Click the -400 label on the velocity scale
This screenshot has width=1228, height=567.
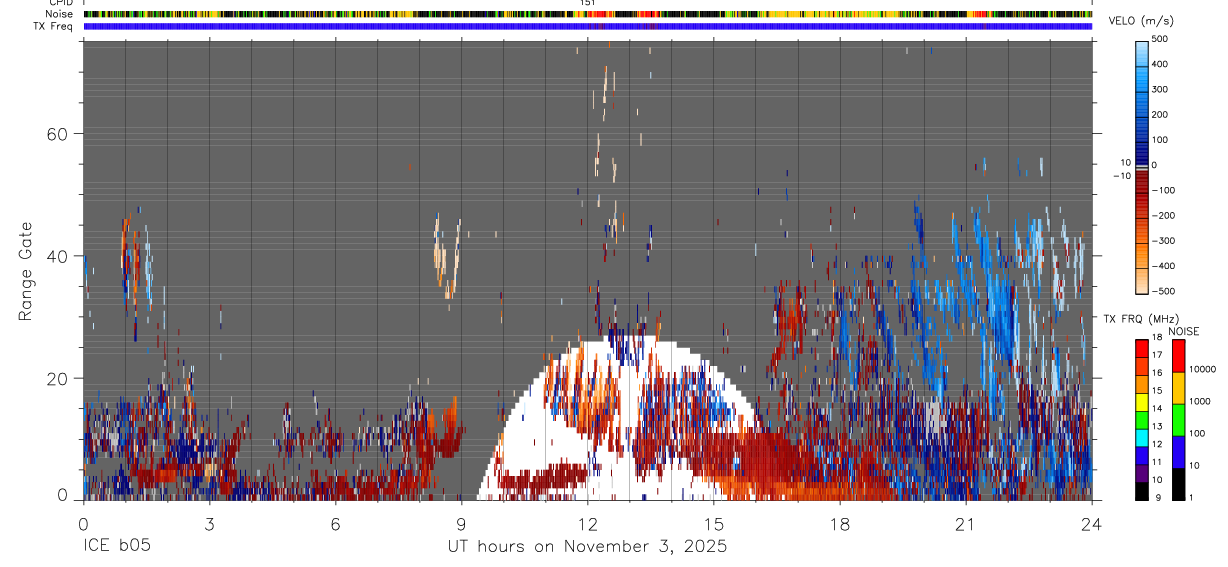1164,266
